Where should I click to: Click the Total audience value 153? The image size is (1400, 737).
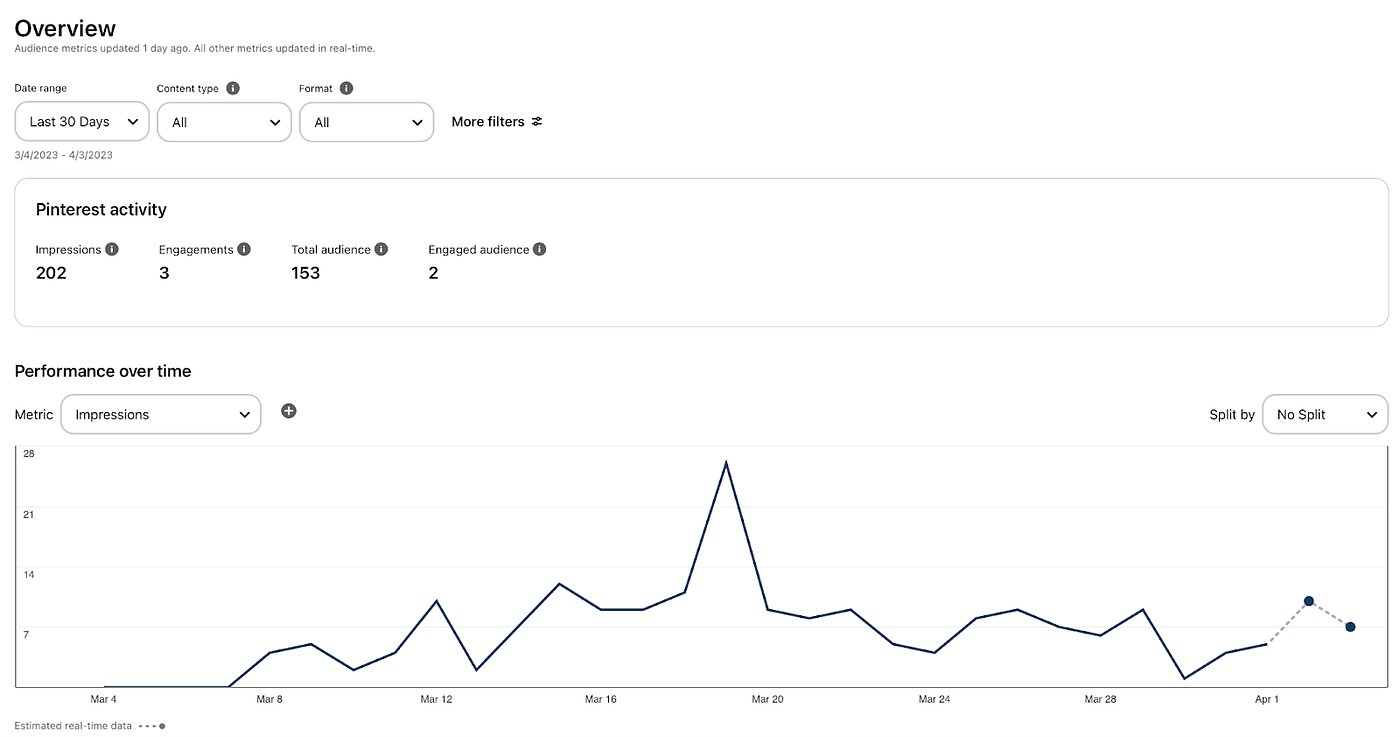point(306,273)
